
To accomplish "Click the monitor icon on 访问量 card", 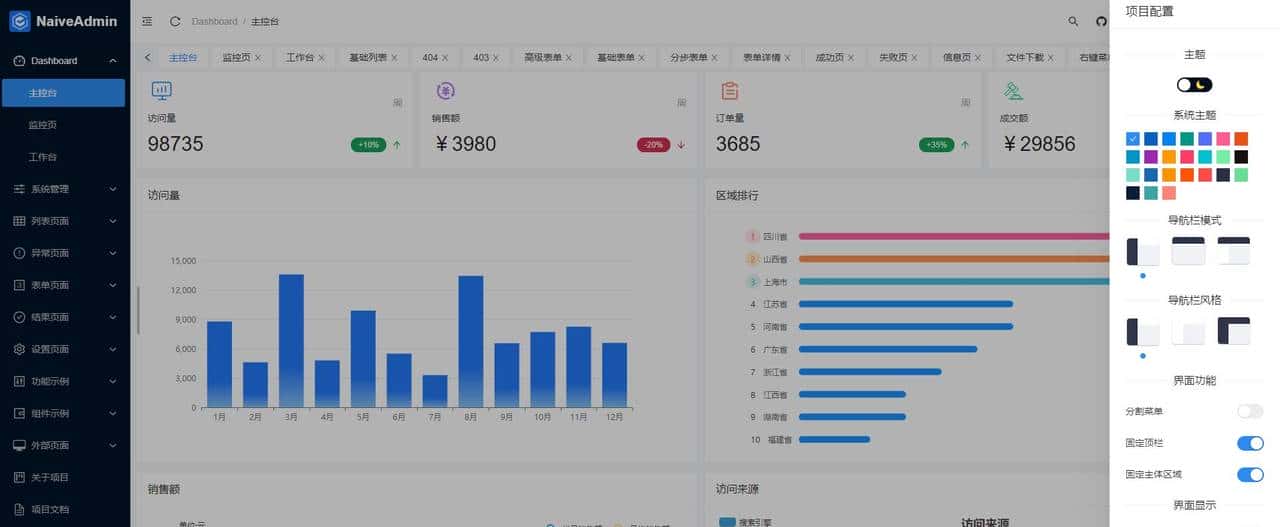I will pyautogui.click(x=161, y=91).
